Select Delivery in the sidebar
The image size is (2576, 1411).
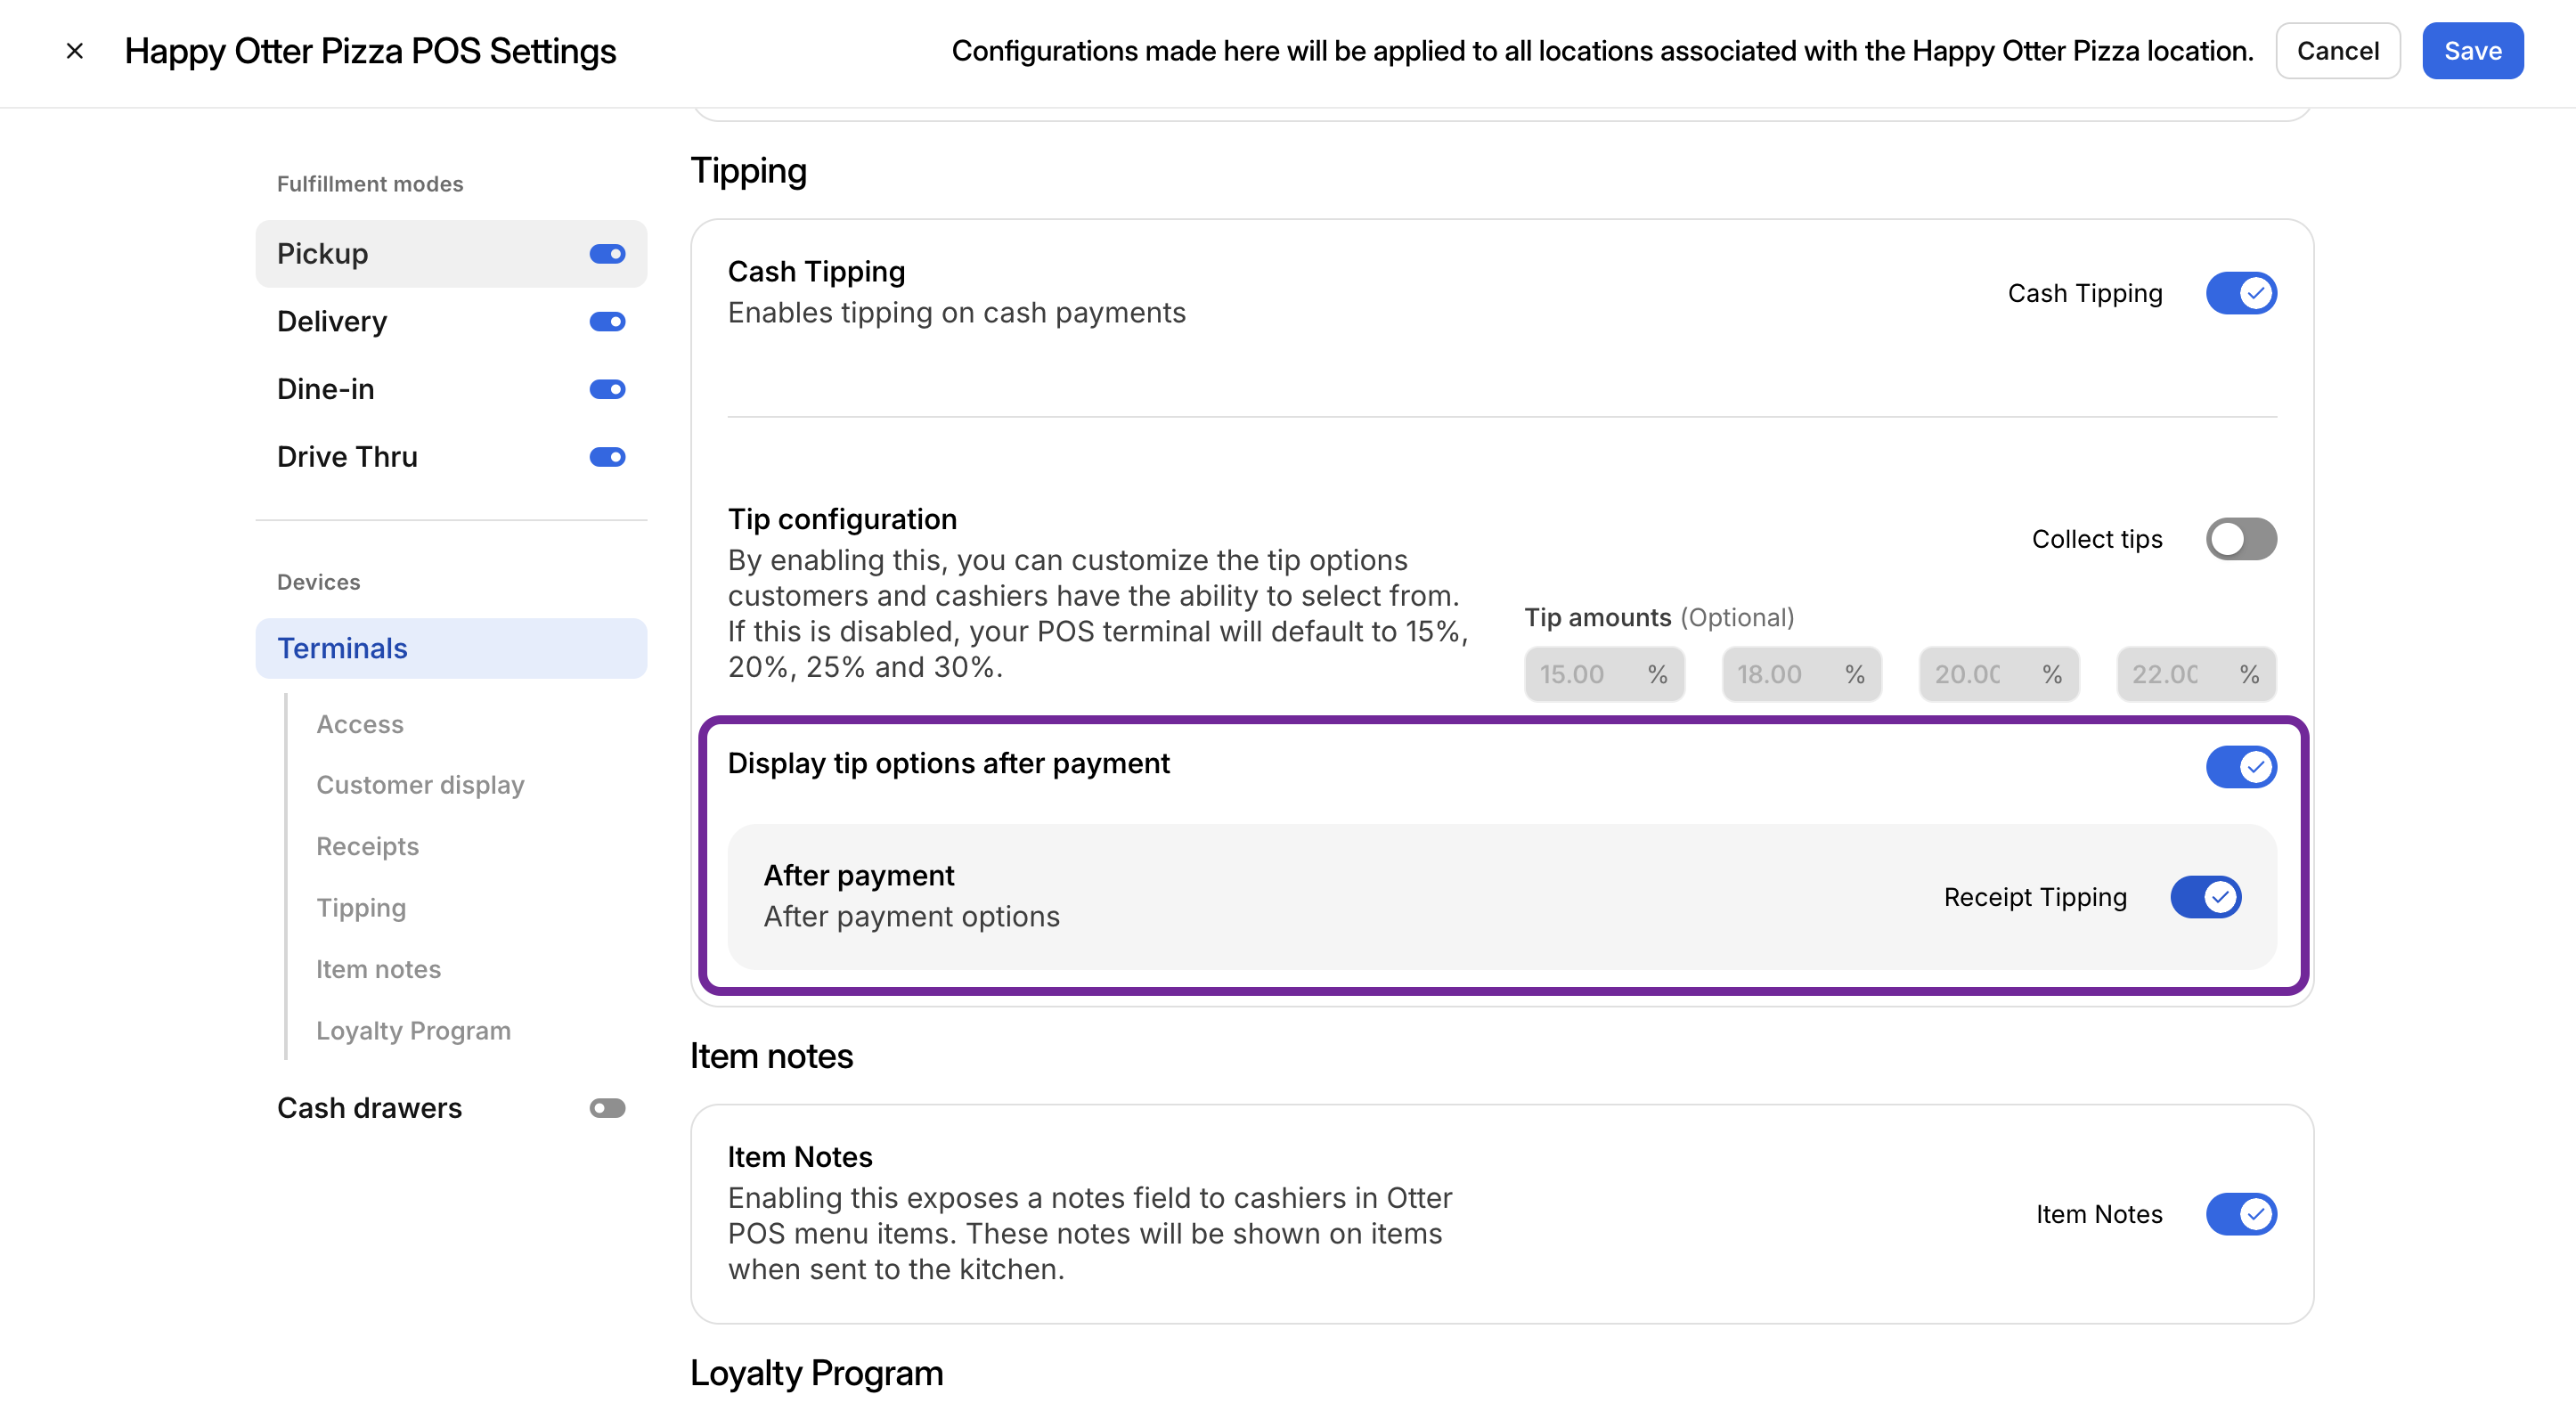(x=451, y=322)
